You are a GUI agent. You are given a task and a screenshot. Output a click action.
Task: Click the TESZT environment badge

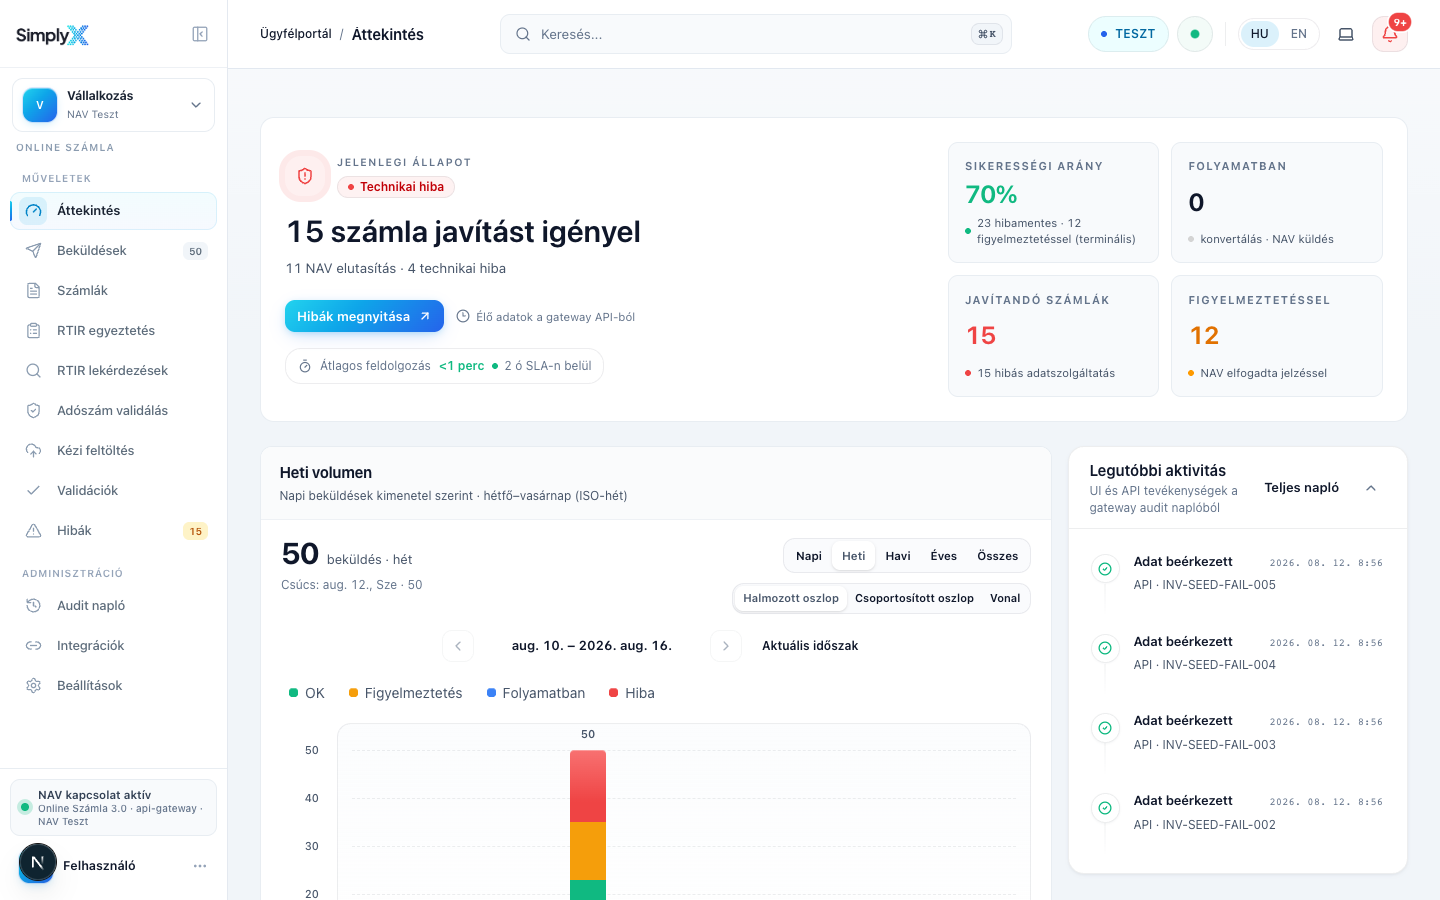pyautogui.click(x=1128, y=34)
